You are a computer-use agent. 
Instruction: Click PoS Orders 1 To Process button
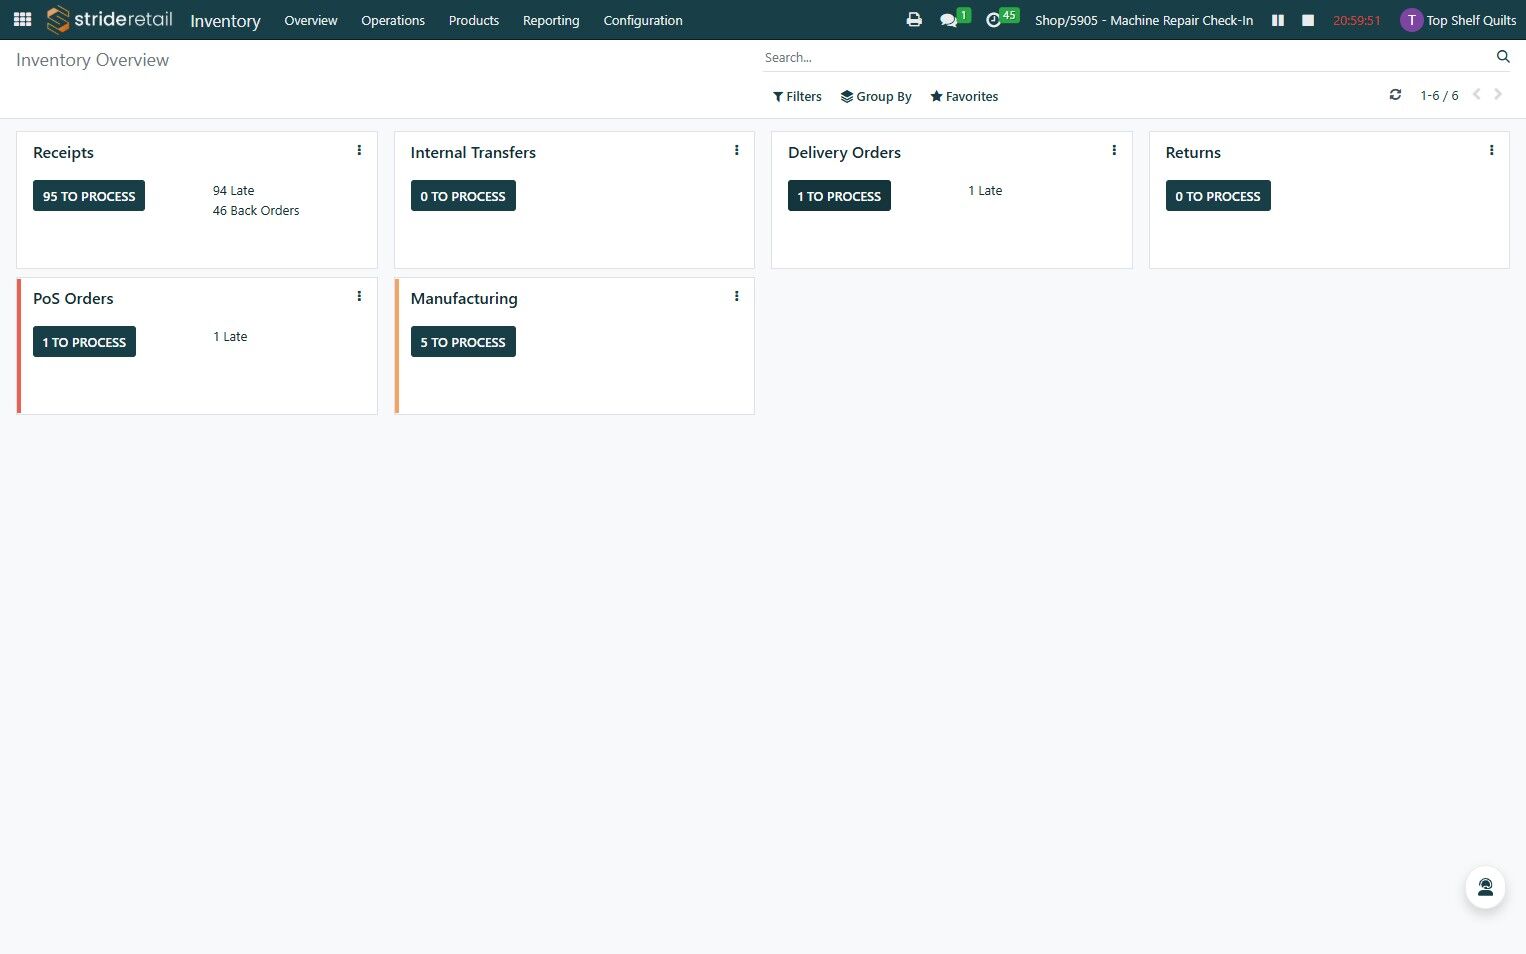(x=84, y=342)
